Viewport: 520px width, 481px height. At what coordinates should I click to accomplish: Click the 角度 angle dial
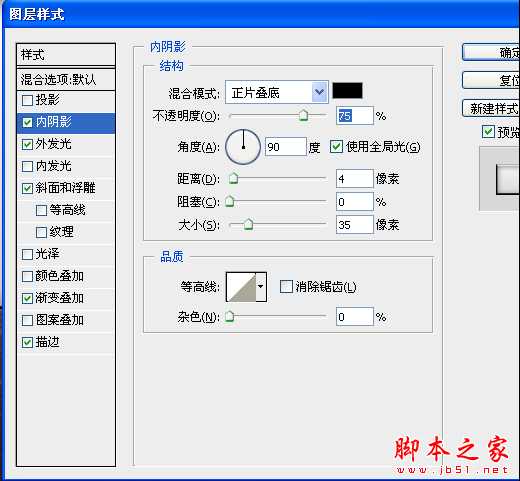[243, 147]
